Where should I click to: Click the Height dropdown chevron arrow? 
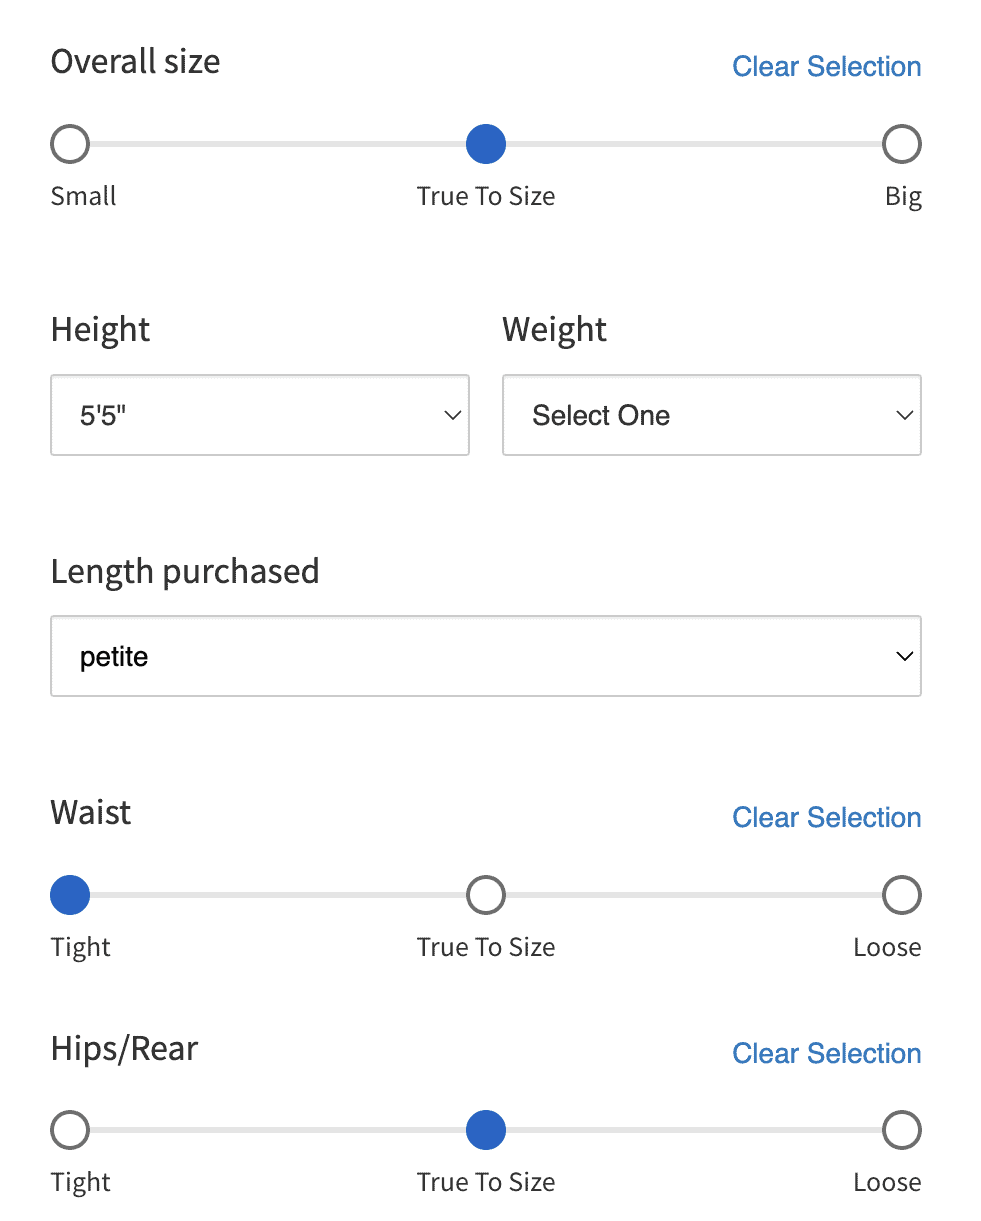point(452,416)
